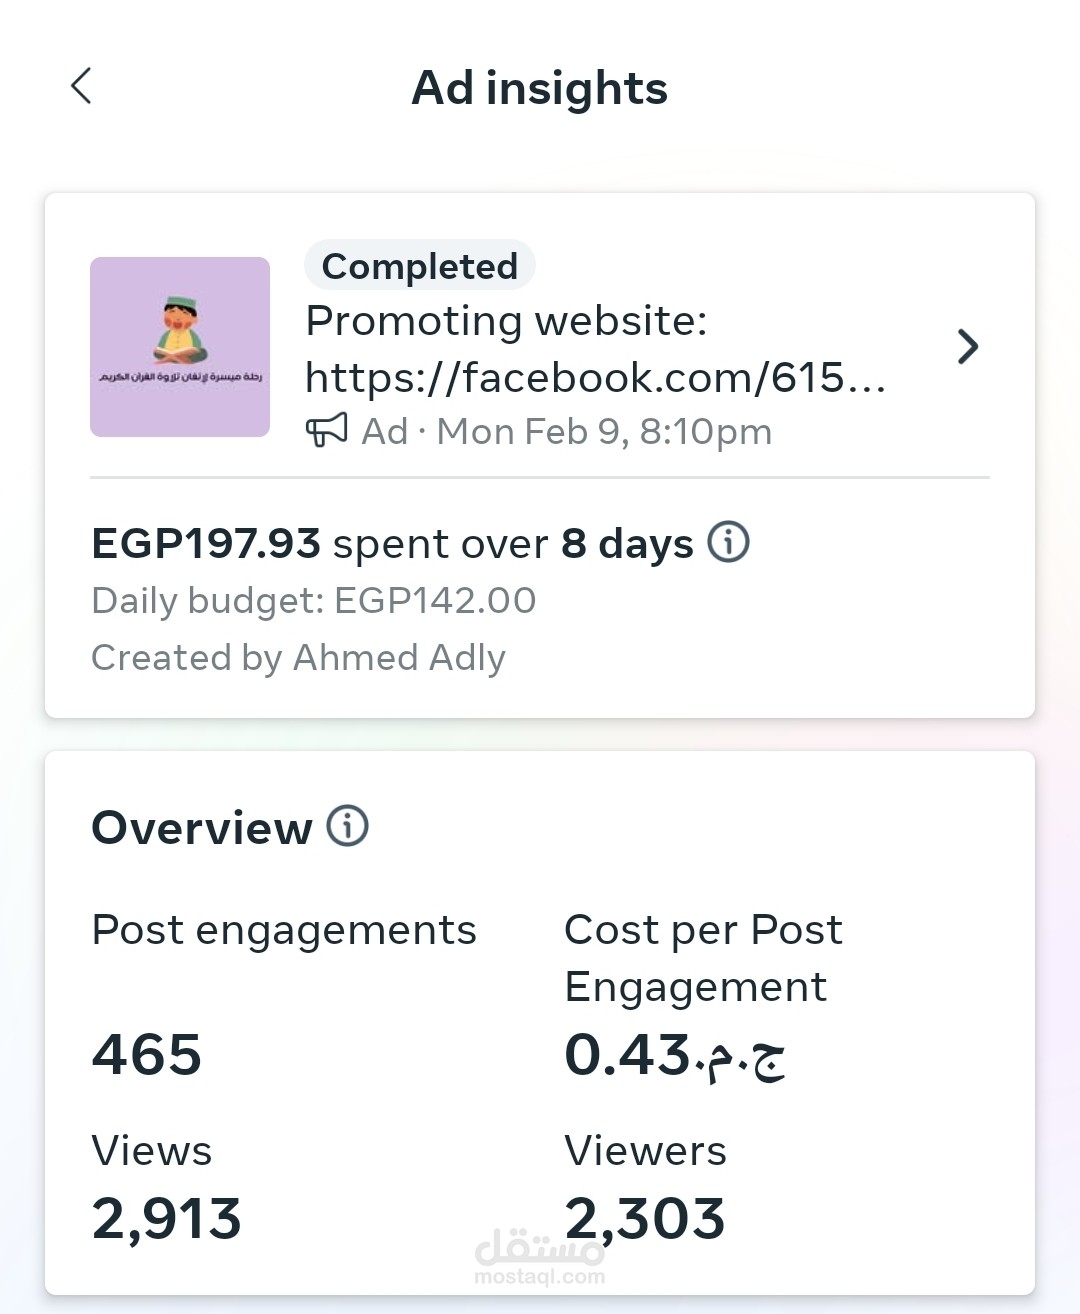
Task: Click the megaphone Ad icon
Action: pos(326,431)
